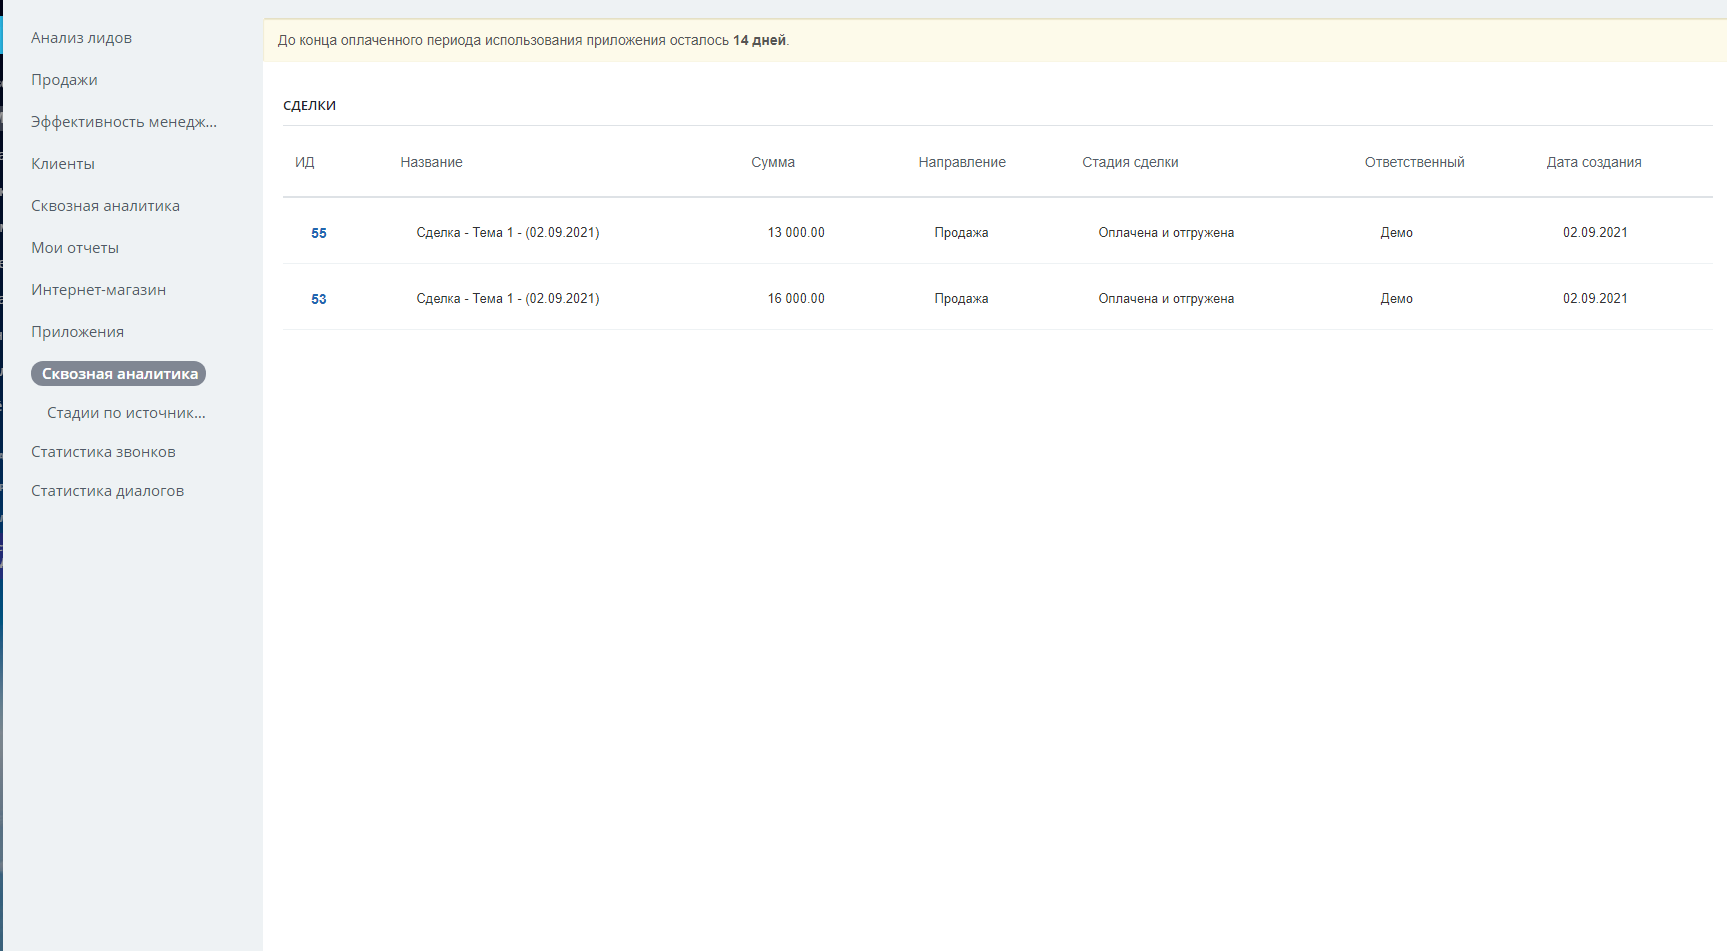This screenshot has height=951, width=1727.
Task: Click the Название column header
Action: [x=431, y=162]
